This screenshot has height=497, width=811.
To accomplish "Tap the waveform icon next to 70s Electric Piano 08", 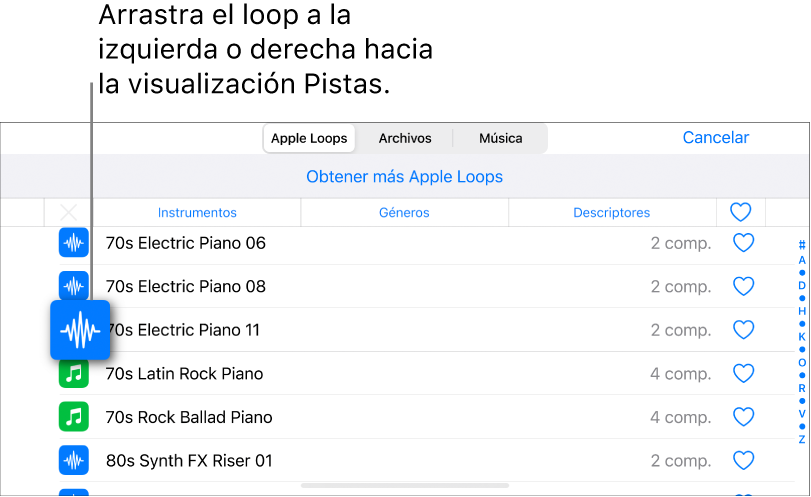I will [73, 286].
